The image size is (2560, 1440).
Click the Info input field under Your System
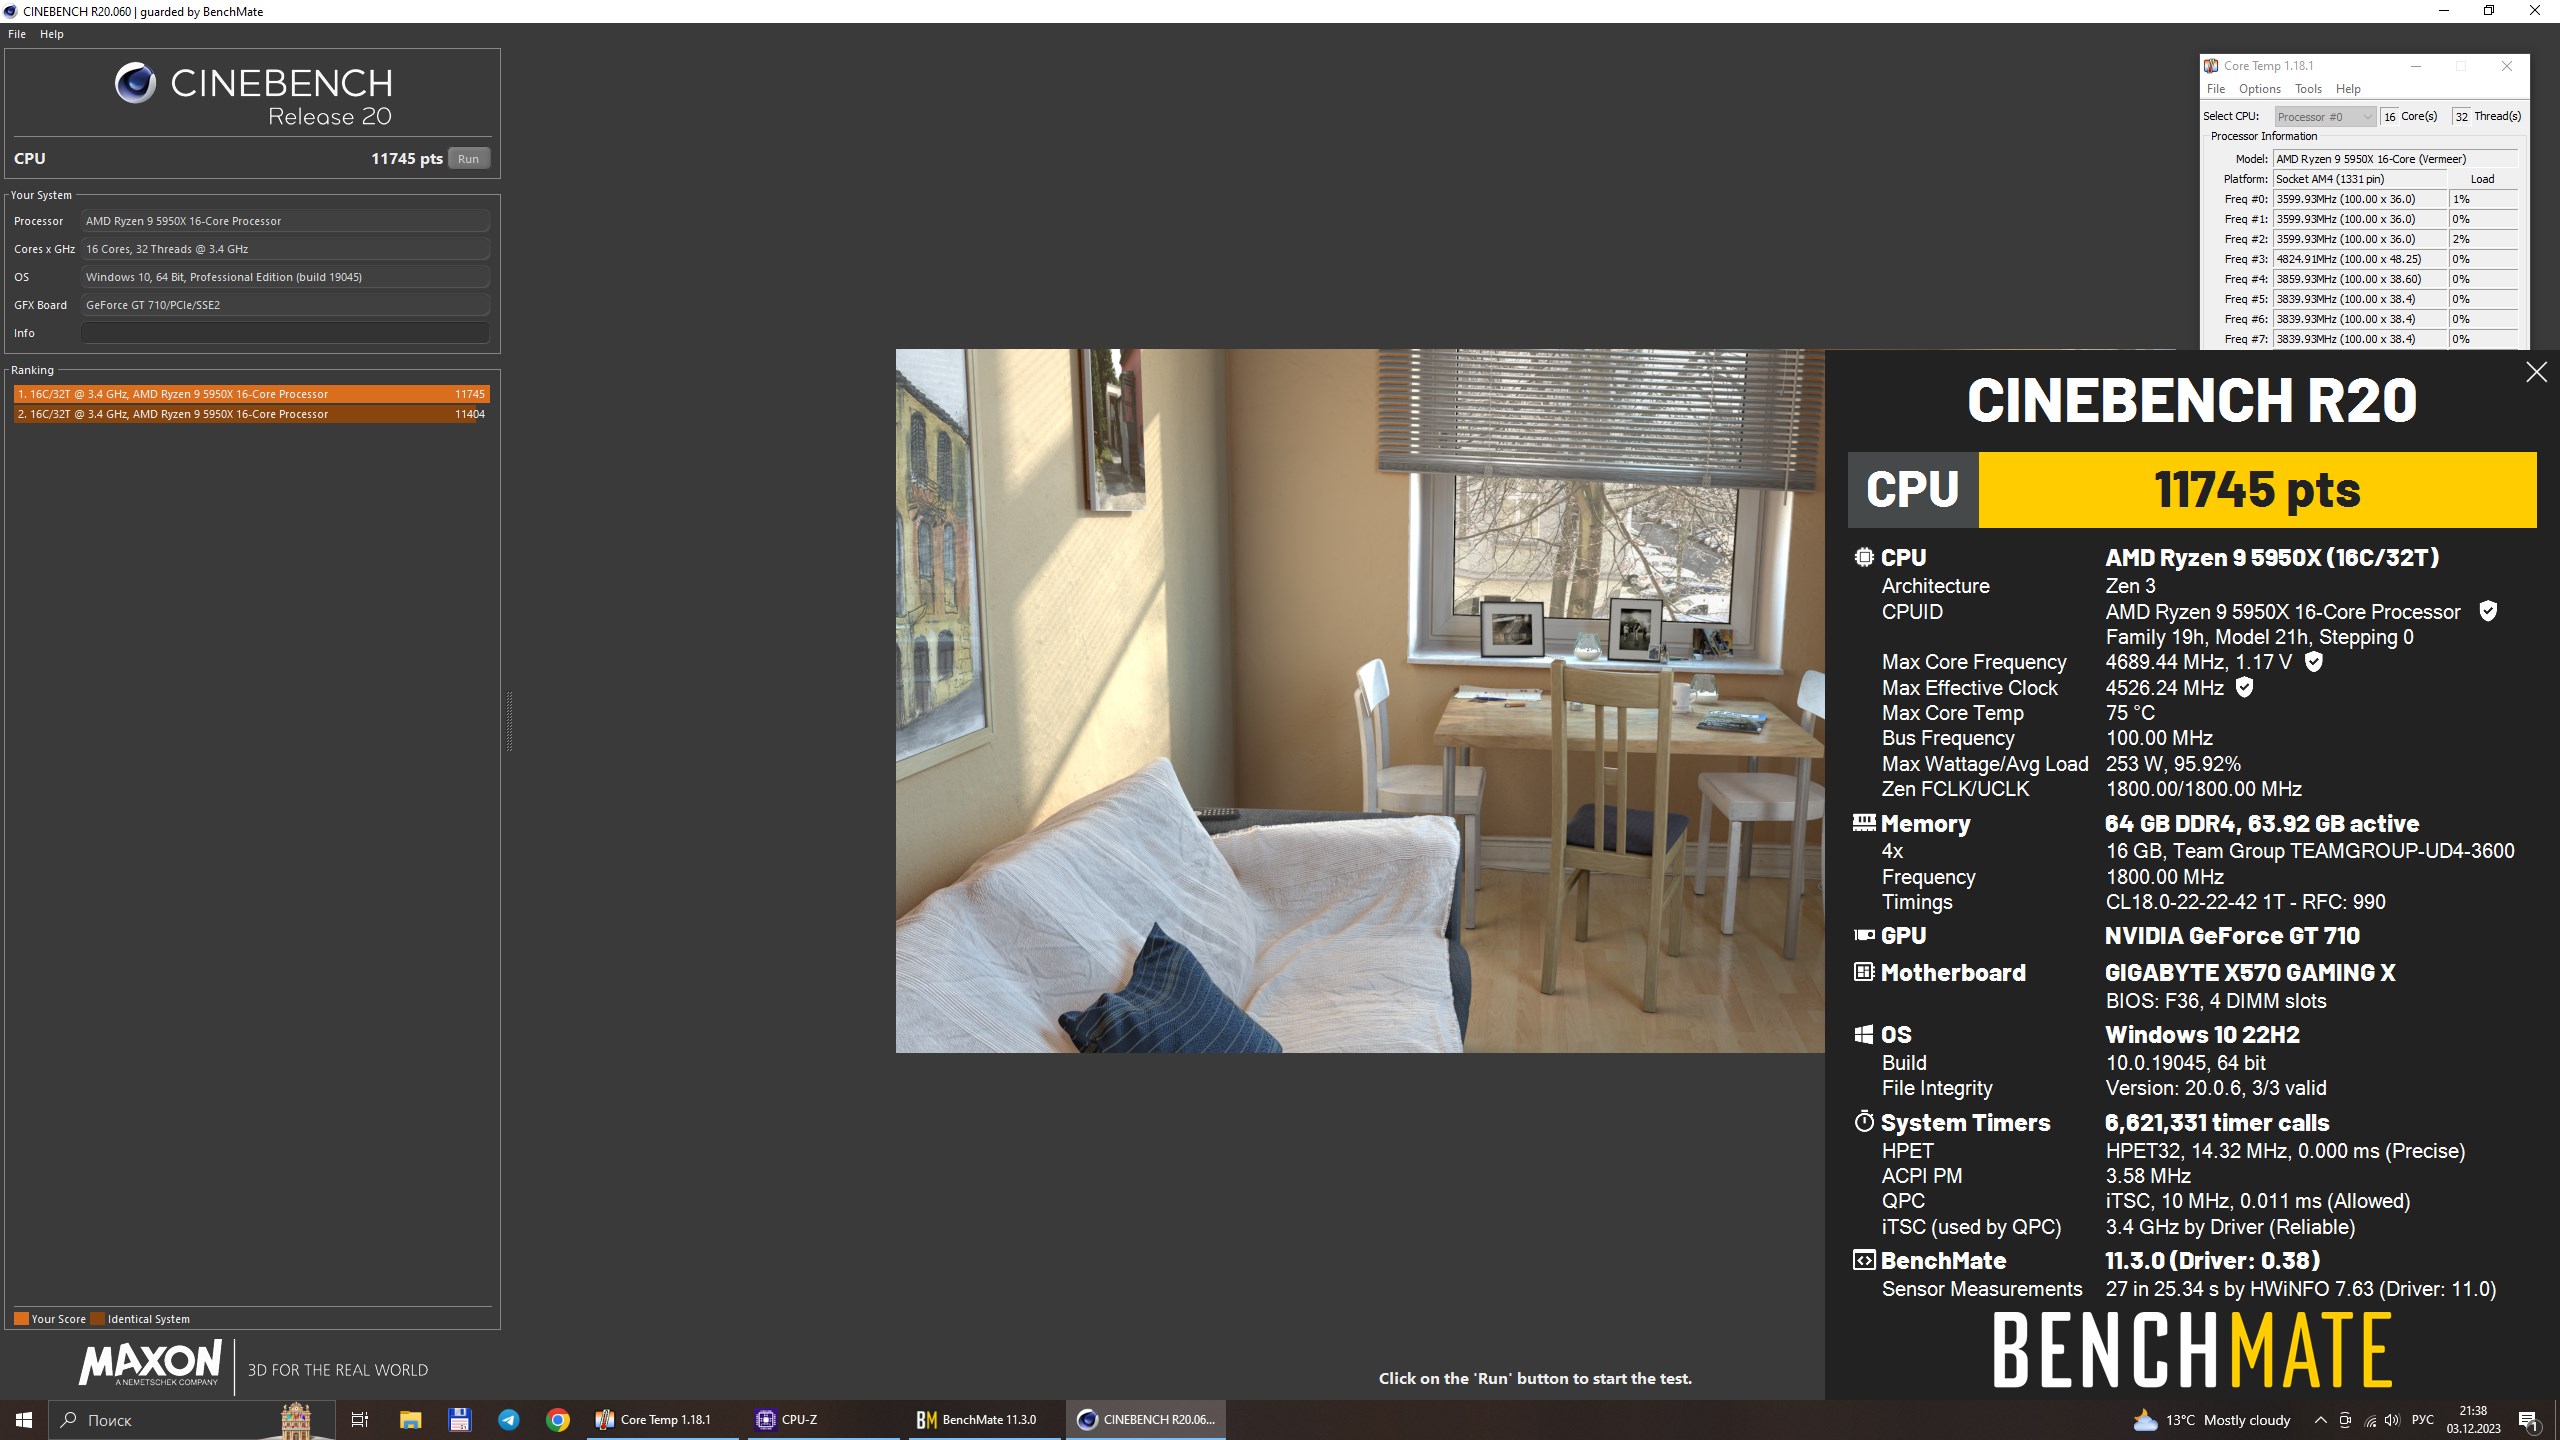tap(285, 333)
